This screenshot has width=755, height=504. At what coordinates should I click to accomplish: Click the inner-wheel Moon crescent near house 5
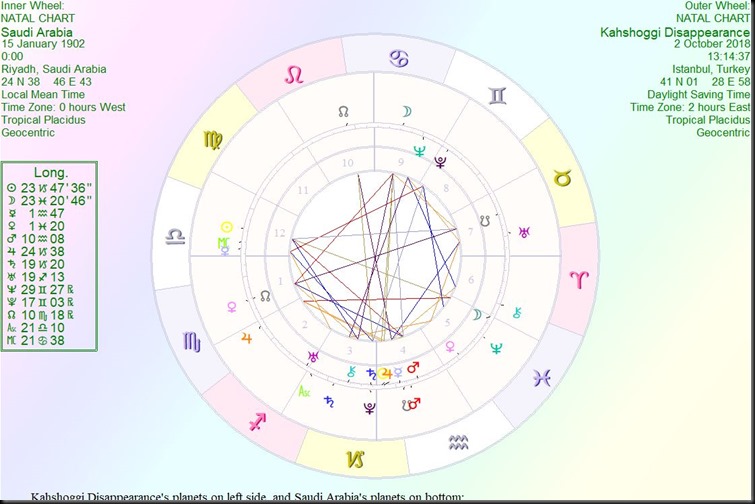tap(477, 314)
